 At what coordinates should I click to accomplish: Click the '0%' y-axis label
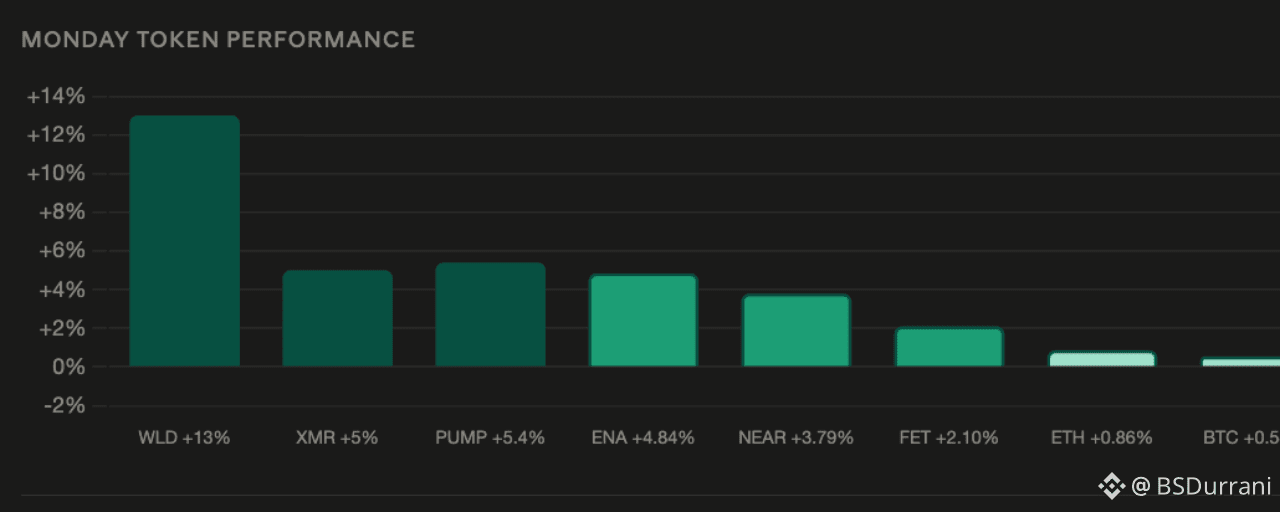[x=67, y=368]
